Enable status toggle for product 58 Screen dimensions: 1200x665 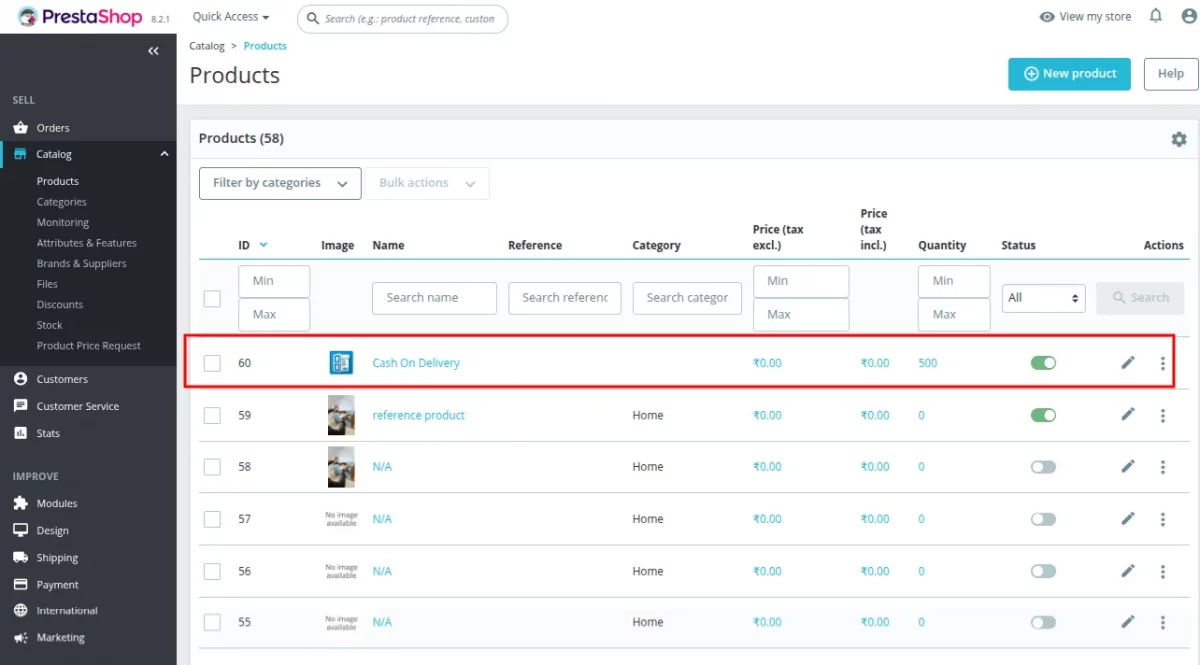(1043, 467)
